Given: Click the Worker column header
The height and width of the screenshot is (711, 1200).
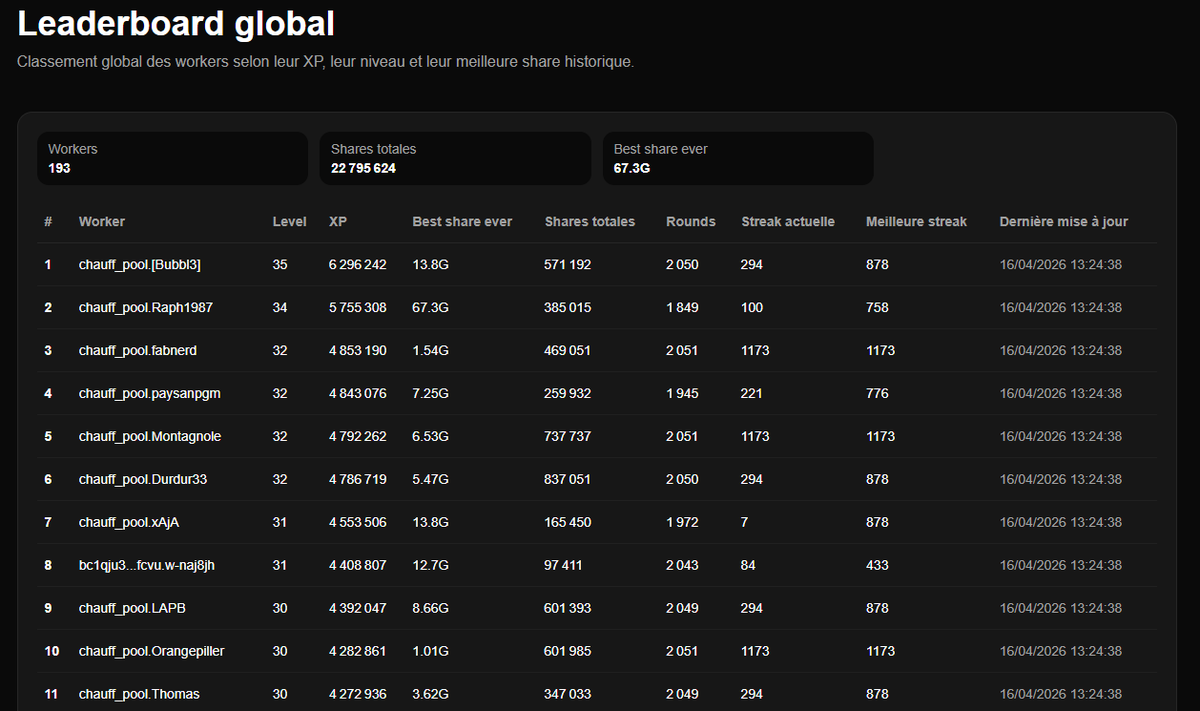Looking at the screenshot, I should [x=102, y=222].
